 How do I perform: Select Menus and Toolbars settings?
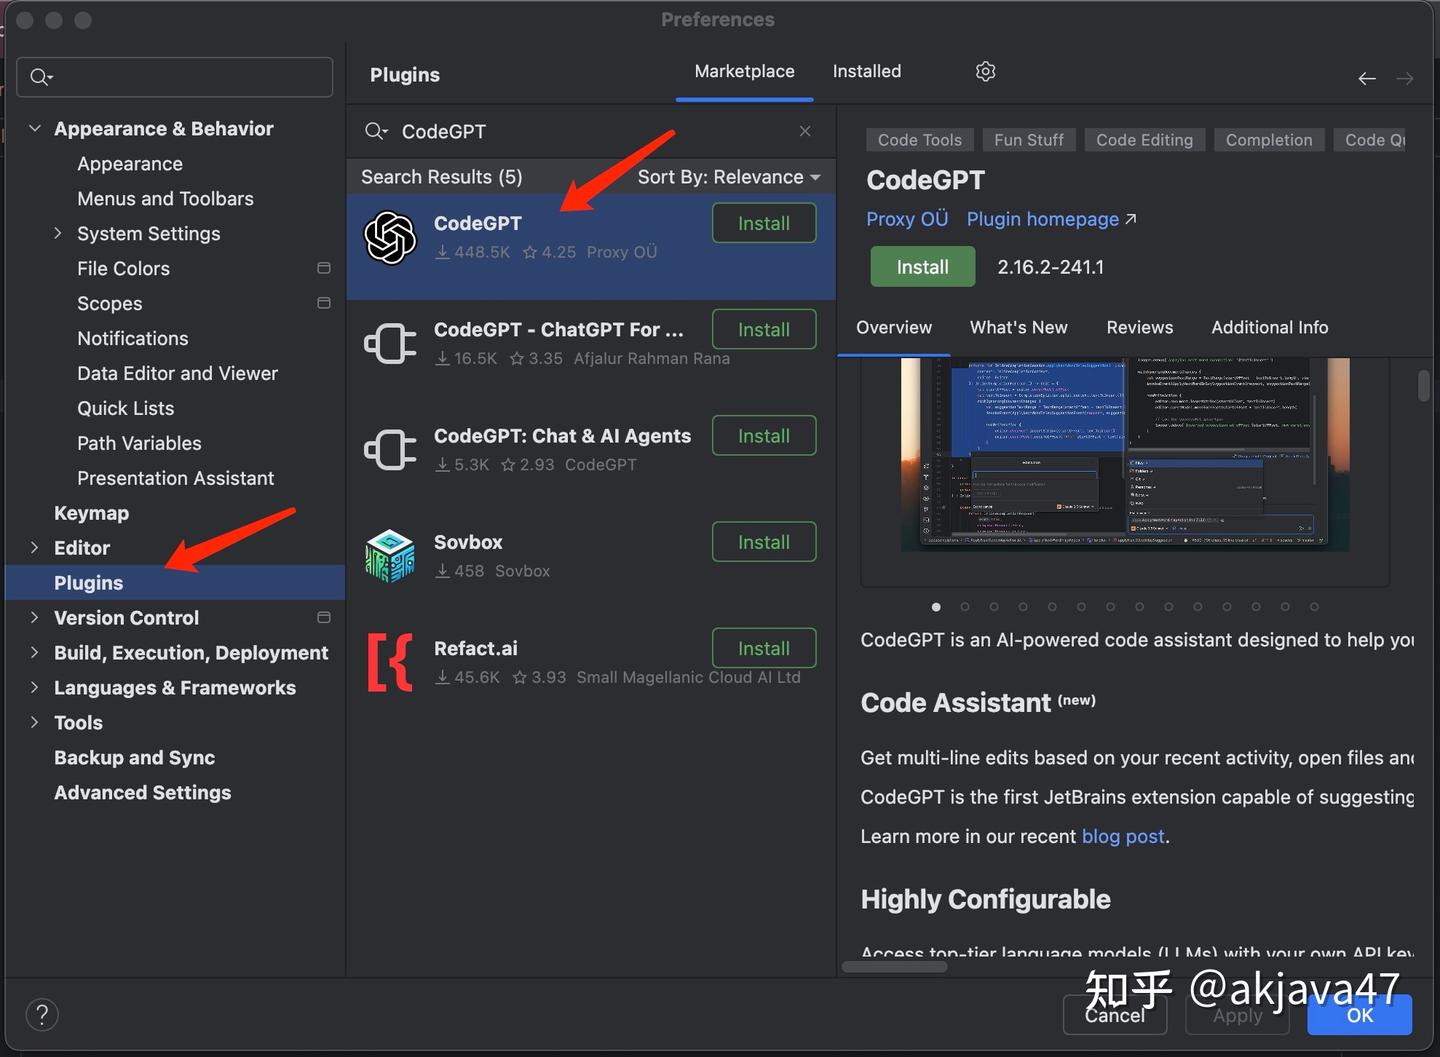pos(165,198)
